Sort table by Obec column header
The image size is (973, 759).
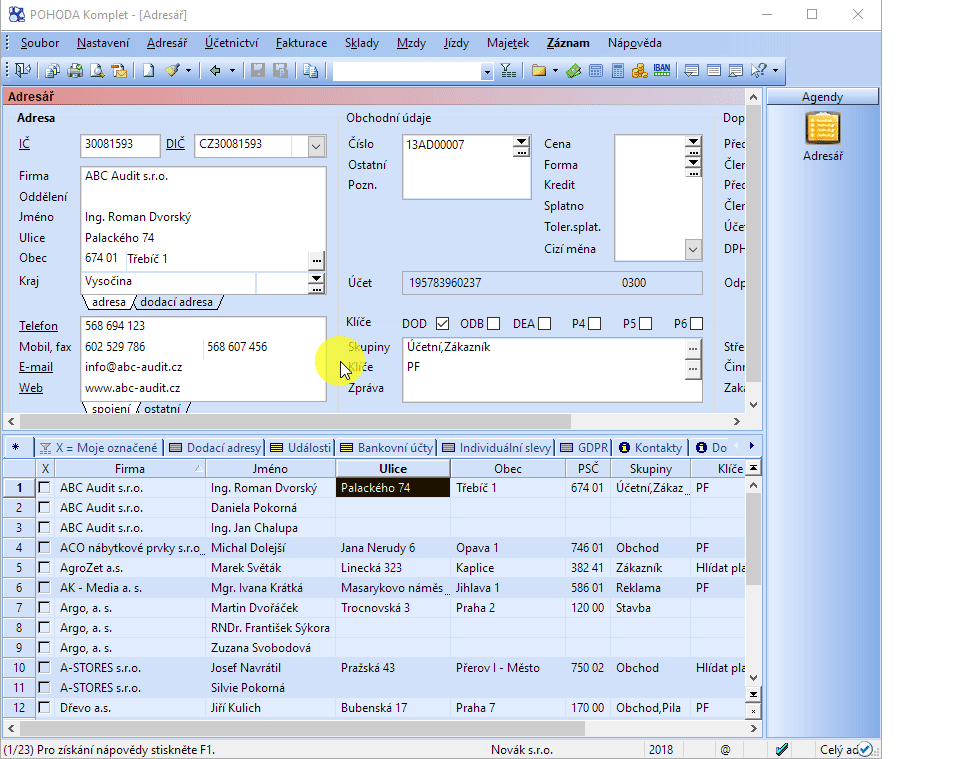(508, 469)
